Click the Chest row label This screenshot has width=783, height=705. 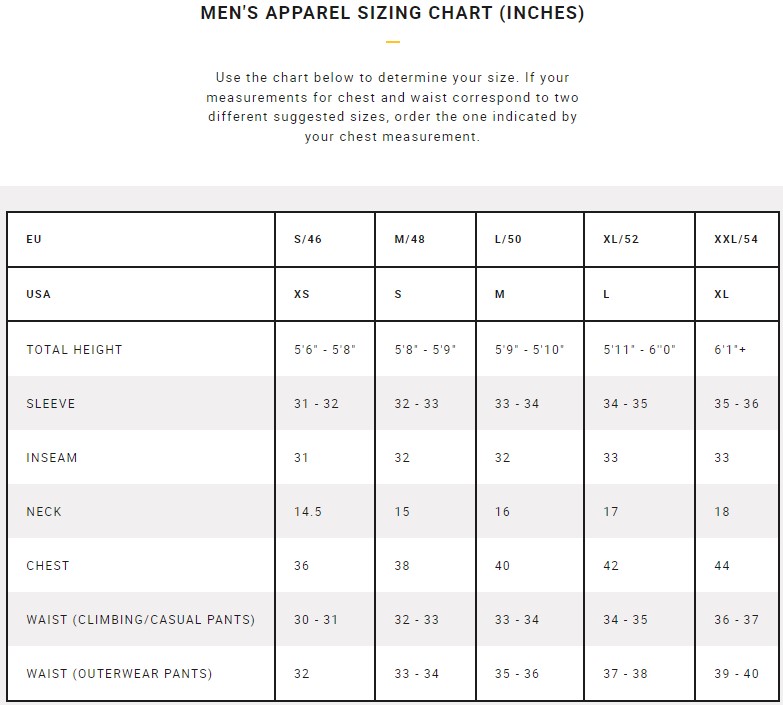[47, 566]
